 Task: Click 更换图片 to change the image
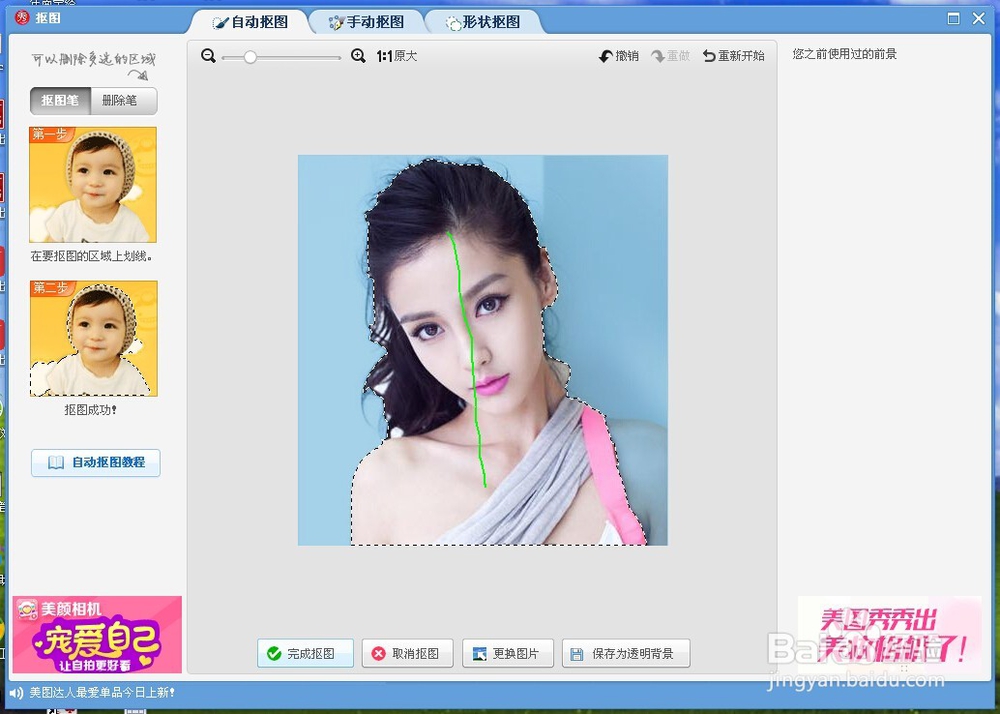point(508,653)
